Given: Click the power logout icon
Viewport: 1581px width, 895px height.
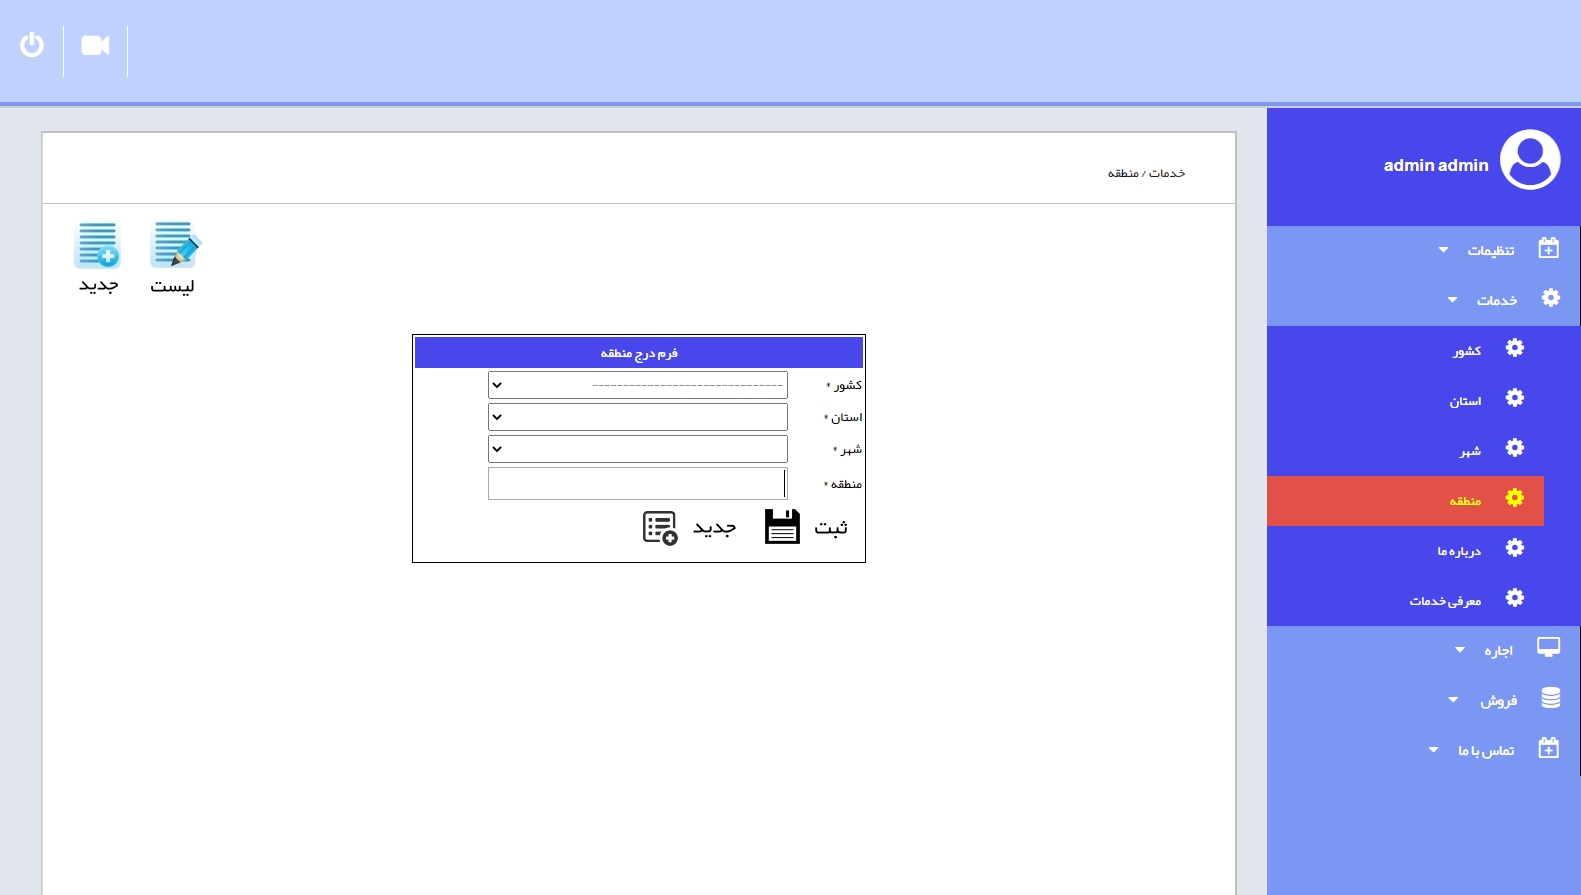Looking at the screenshot, I should [x=32, y=45].
